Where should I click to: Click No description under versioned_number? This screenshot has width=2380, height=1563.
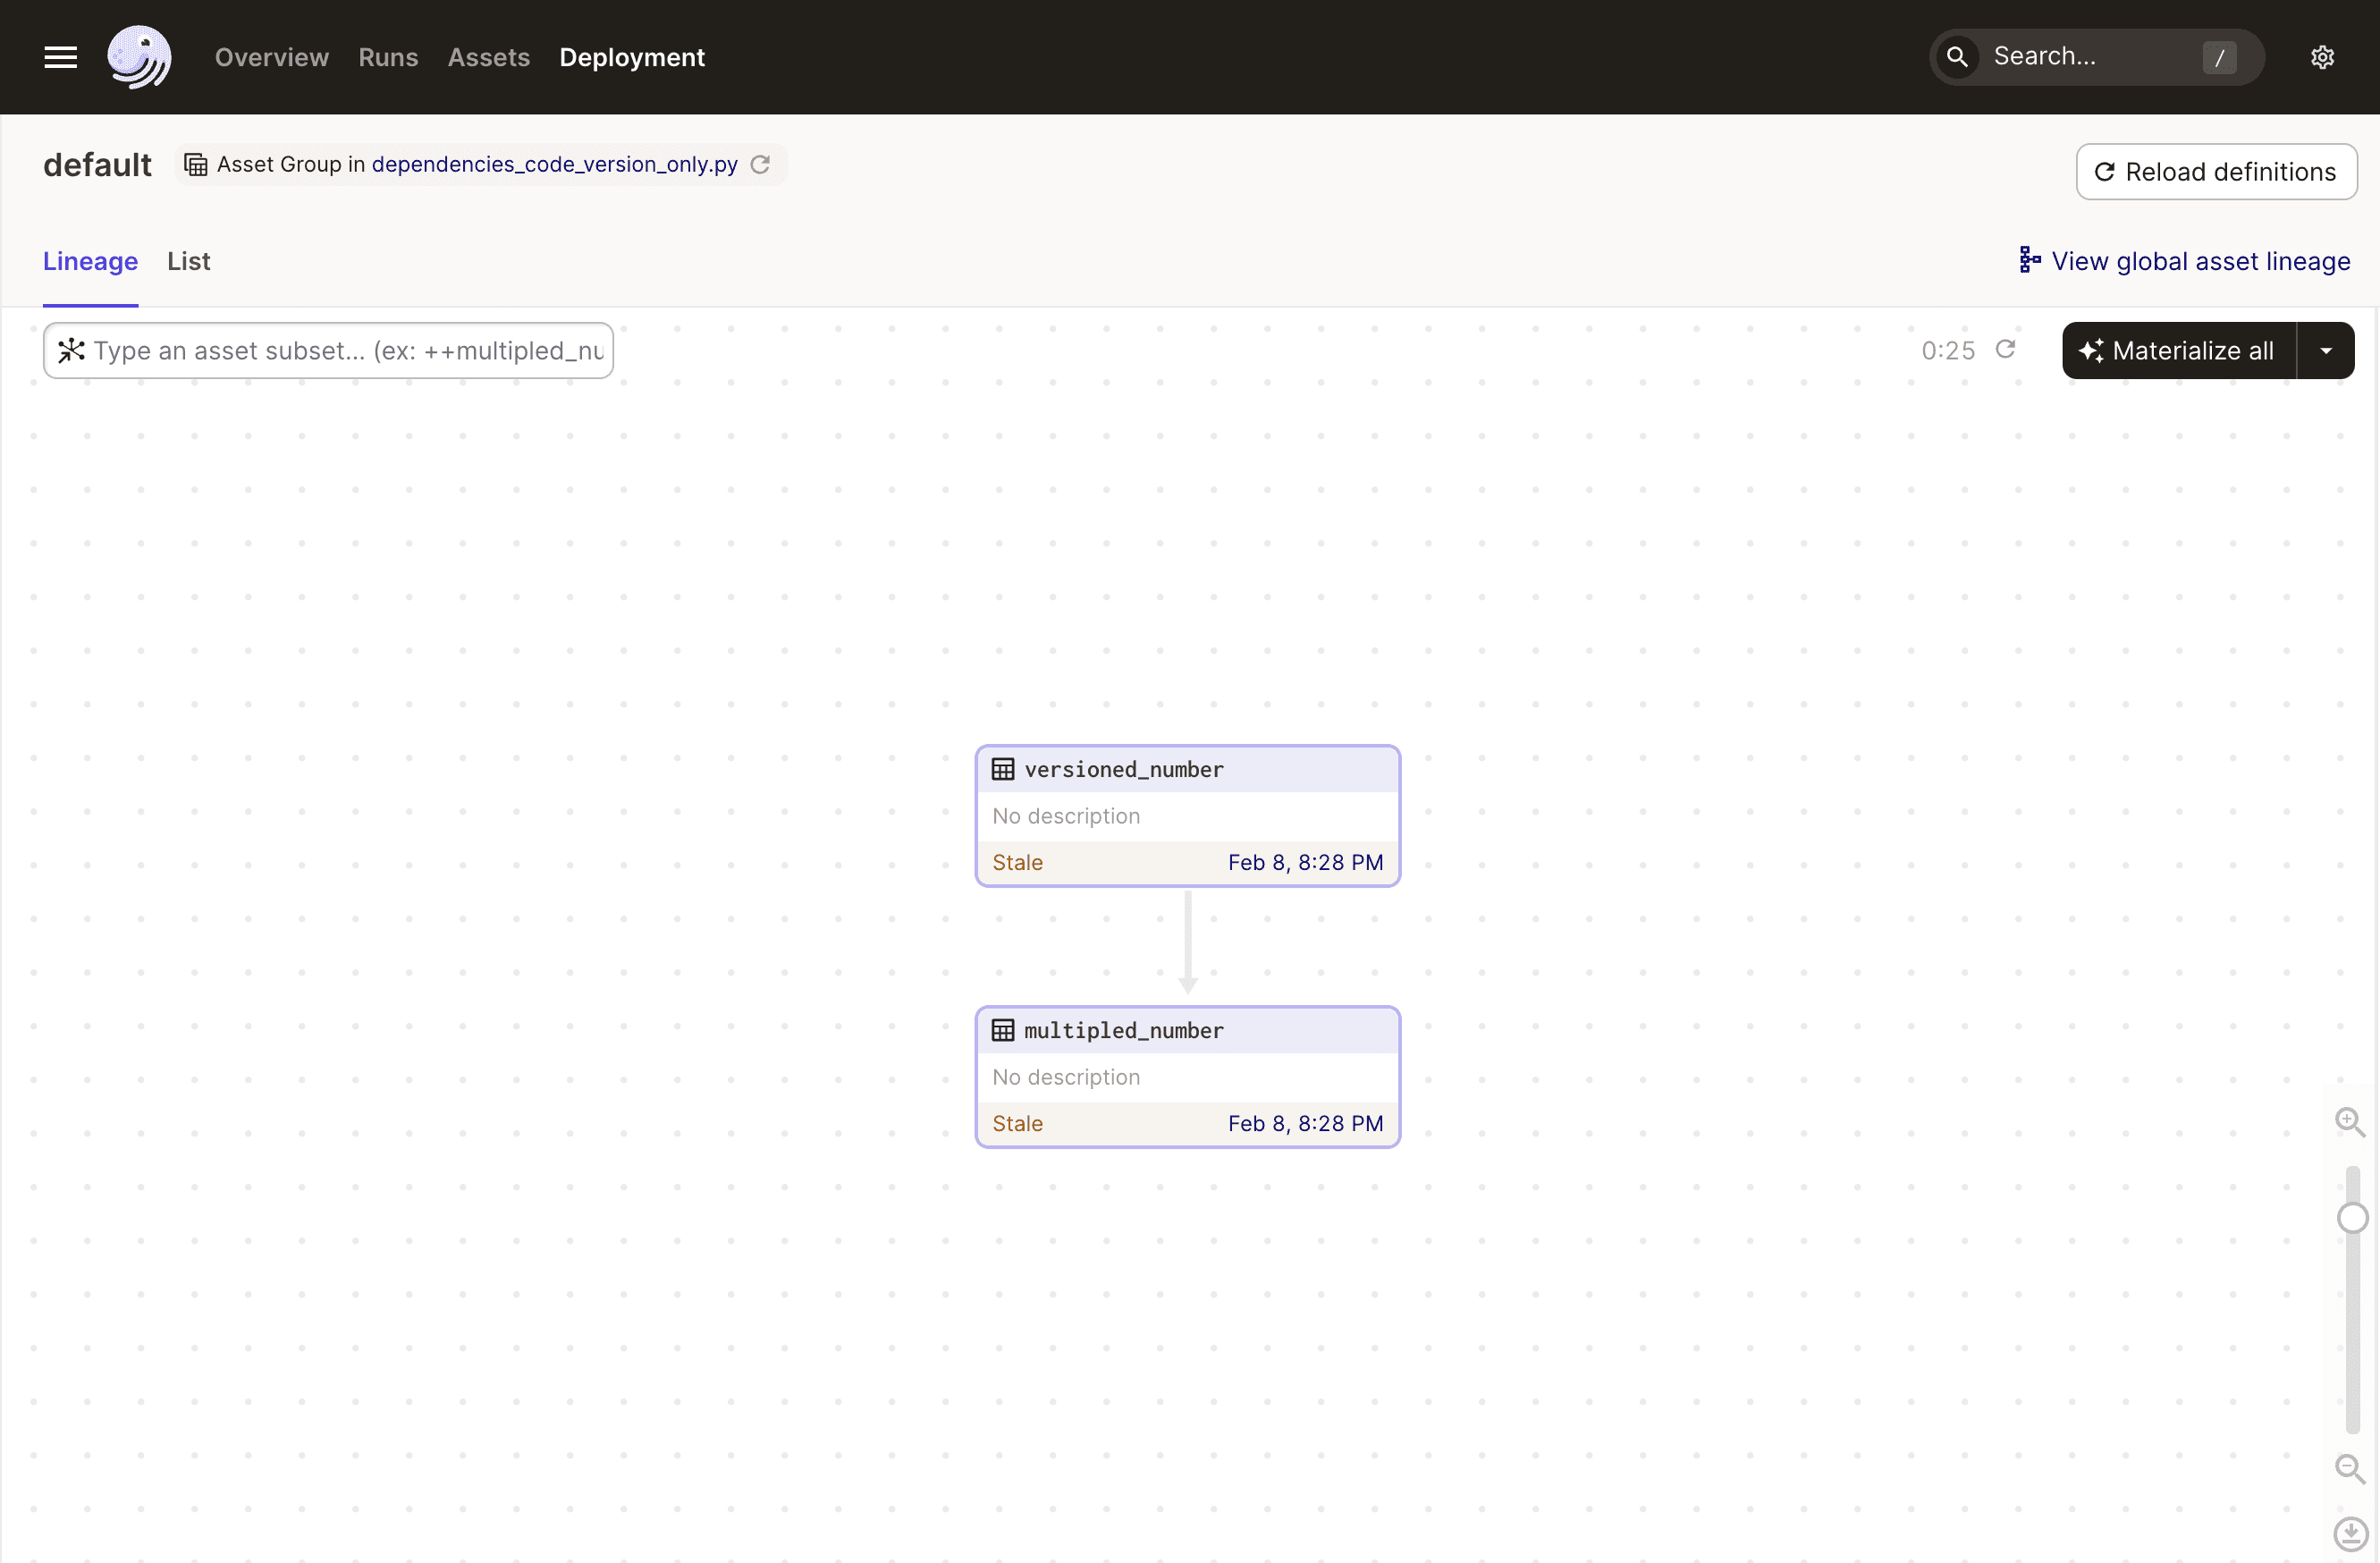pos(1066,816)
